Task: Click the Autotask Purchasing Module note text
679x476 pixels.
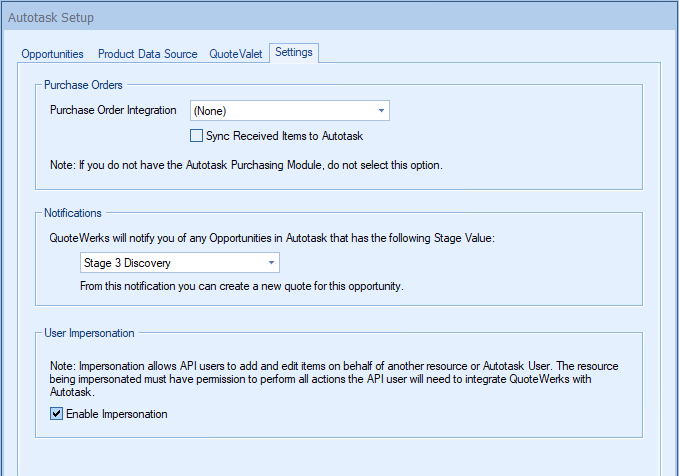Action: tap(246, 164)
